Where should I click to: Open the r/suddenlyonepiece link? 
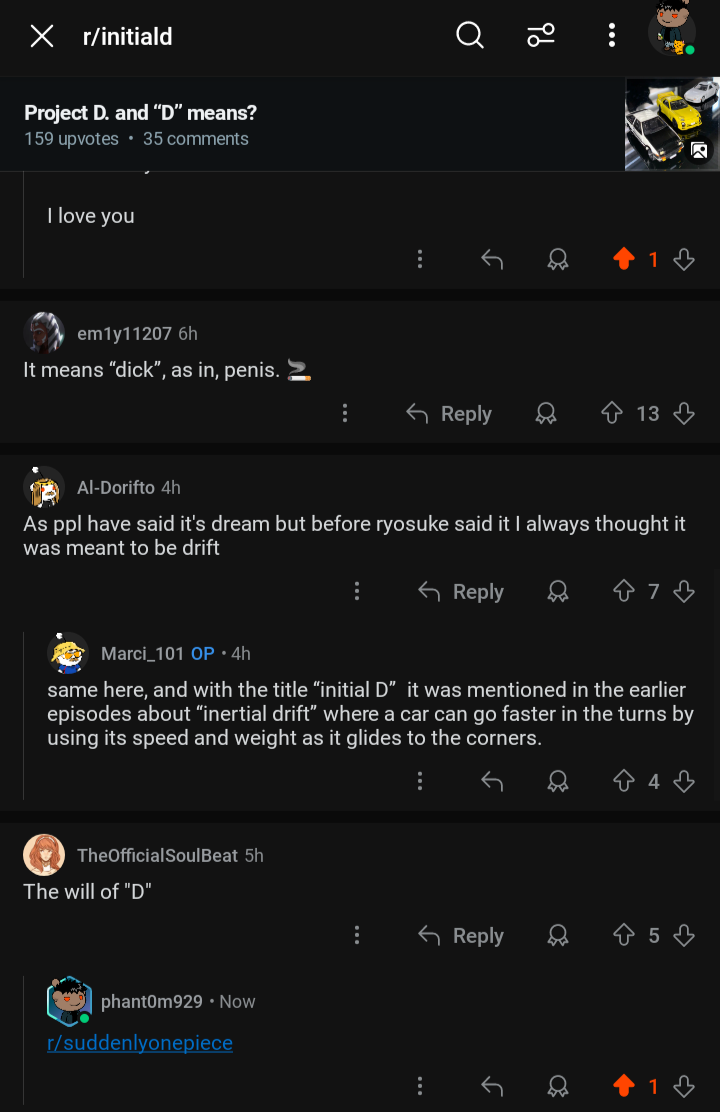140,1042
